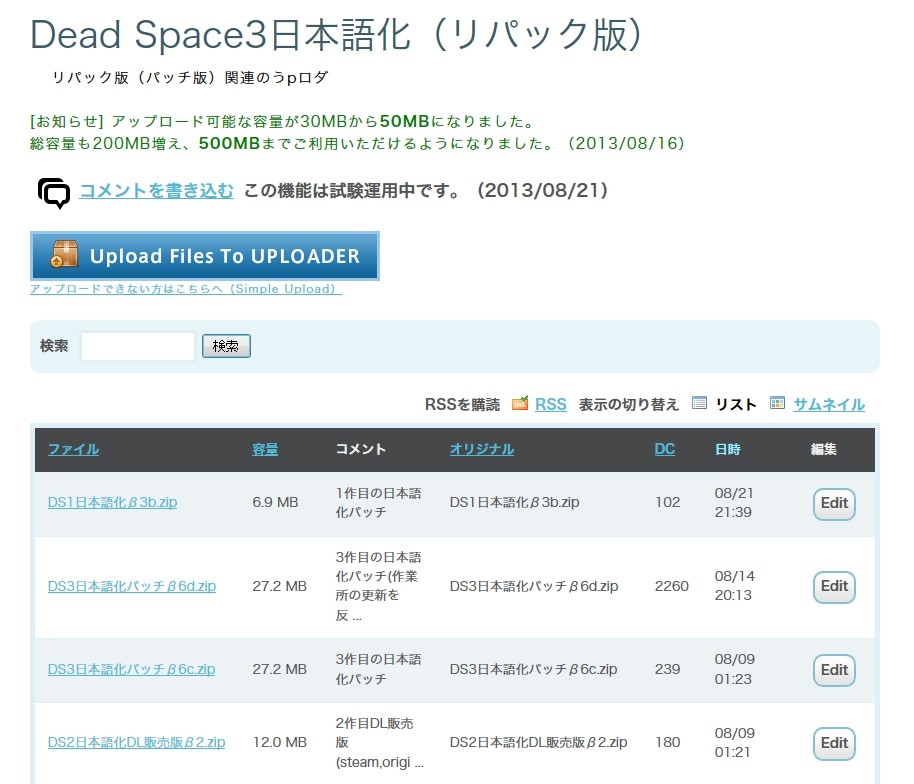Sort the table by ファイル column
The width and height of the screenshot is (914, 784).
pos(73,449)
